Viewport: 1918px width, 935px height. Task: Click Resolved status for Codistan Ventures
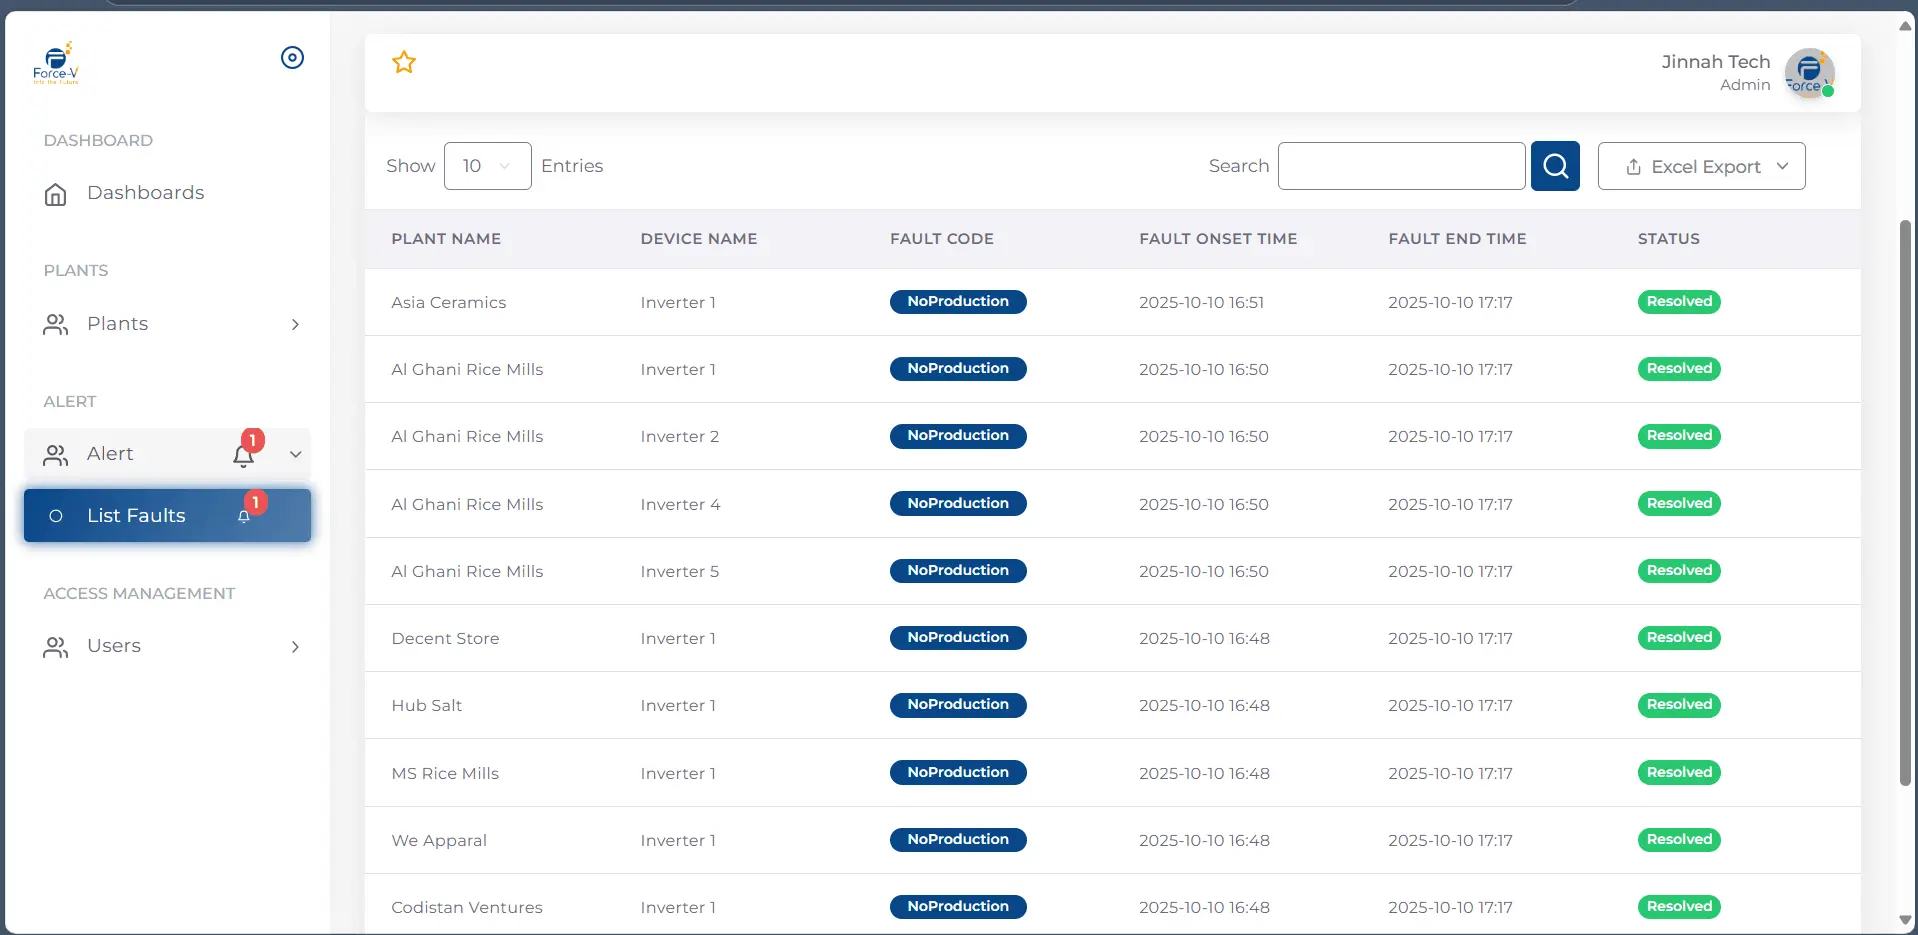[1679, 907]
